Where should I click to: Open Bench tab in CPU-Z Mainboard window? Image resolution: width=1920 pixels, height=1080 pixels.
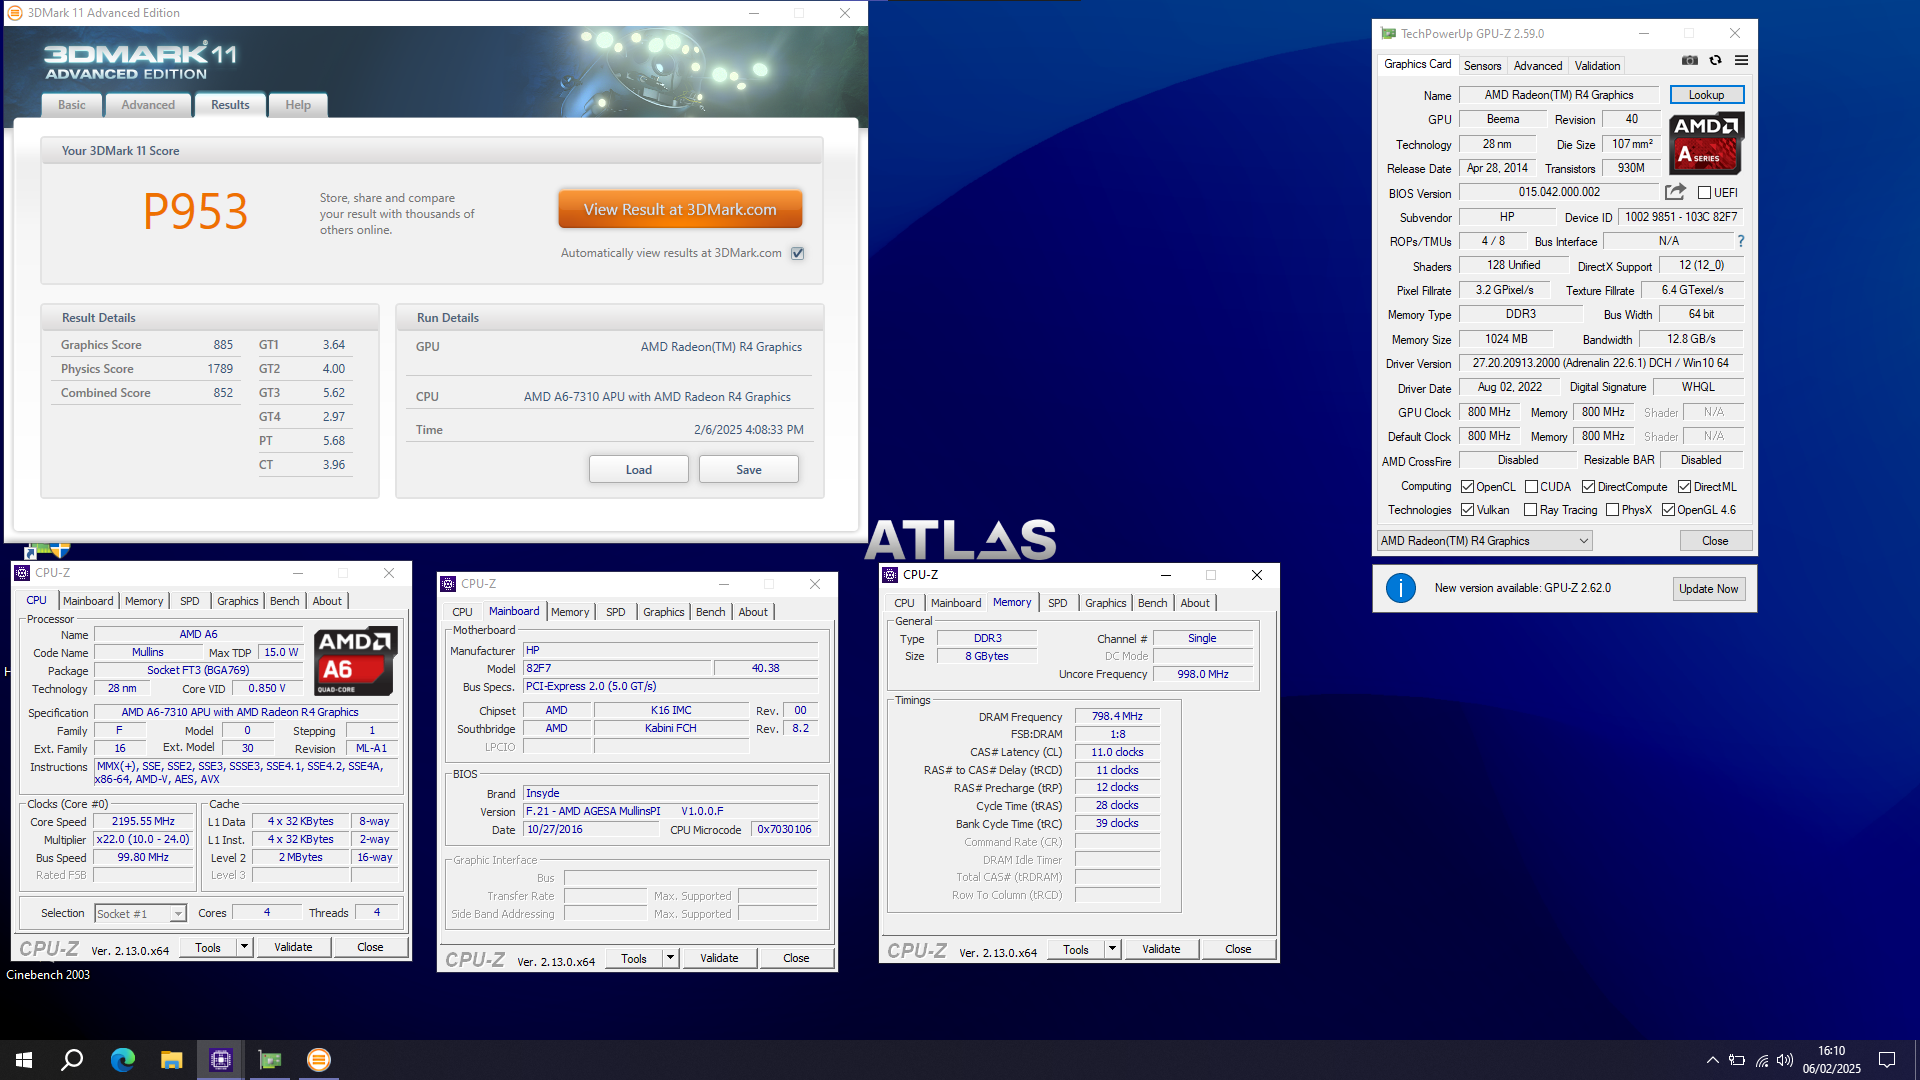coord(710,612)
